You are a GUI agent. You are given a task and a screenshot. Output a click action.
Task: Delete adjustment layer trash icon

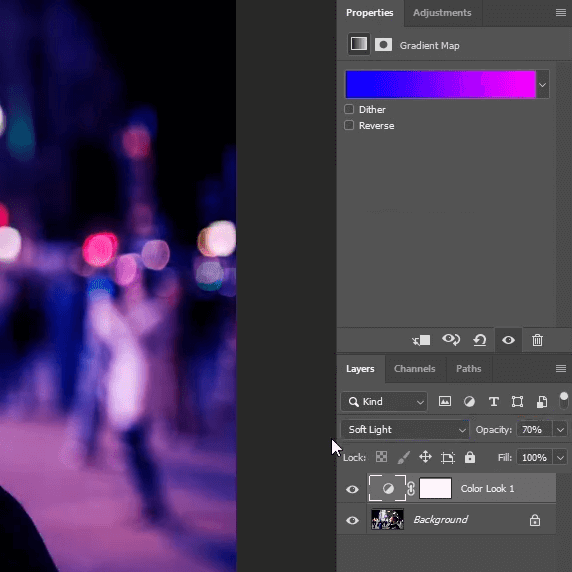coord(537,340)
